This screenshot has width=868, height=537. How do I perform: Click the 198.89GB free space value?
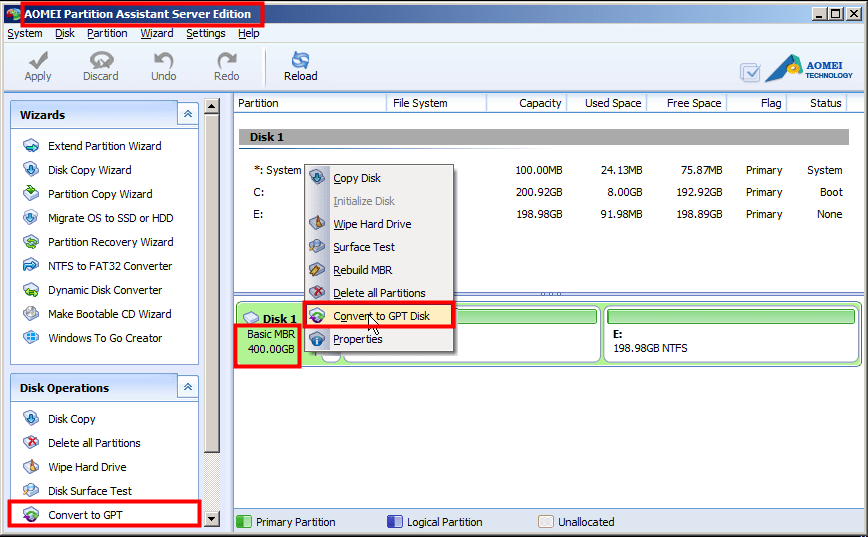pyautogui.click(x=699, y=214)
